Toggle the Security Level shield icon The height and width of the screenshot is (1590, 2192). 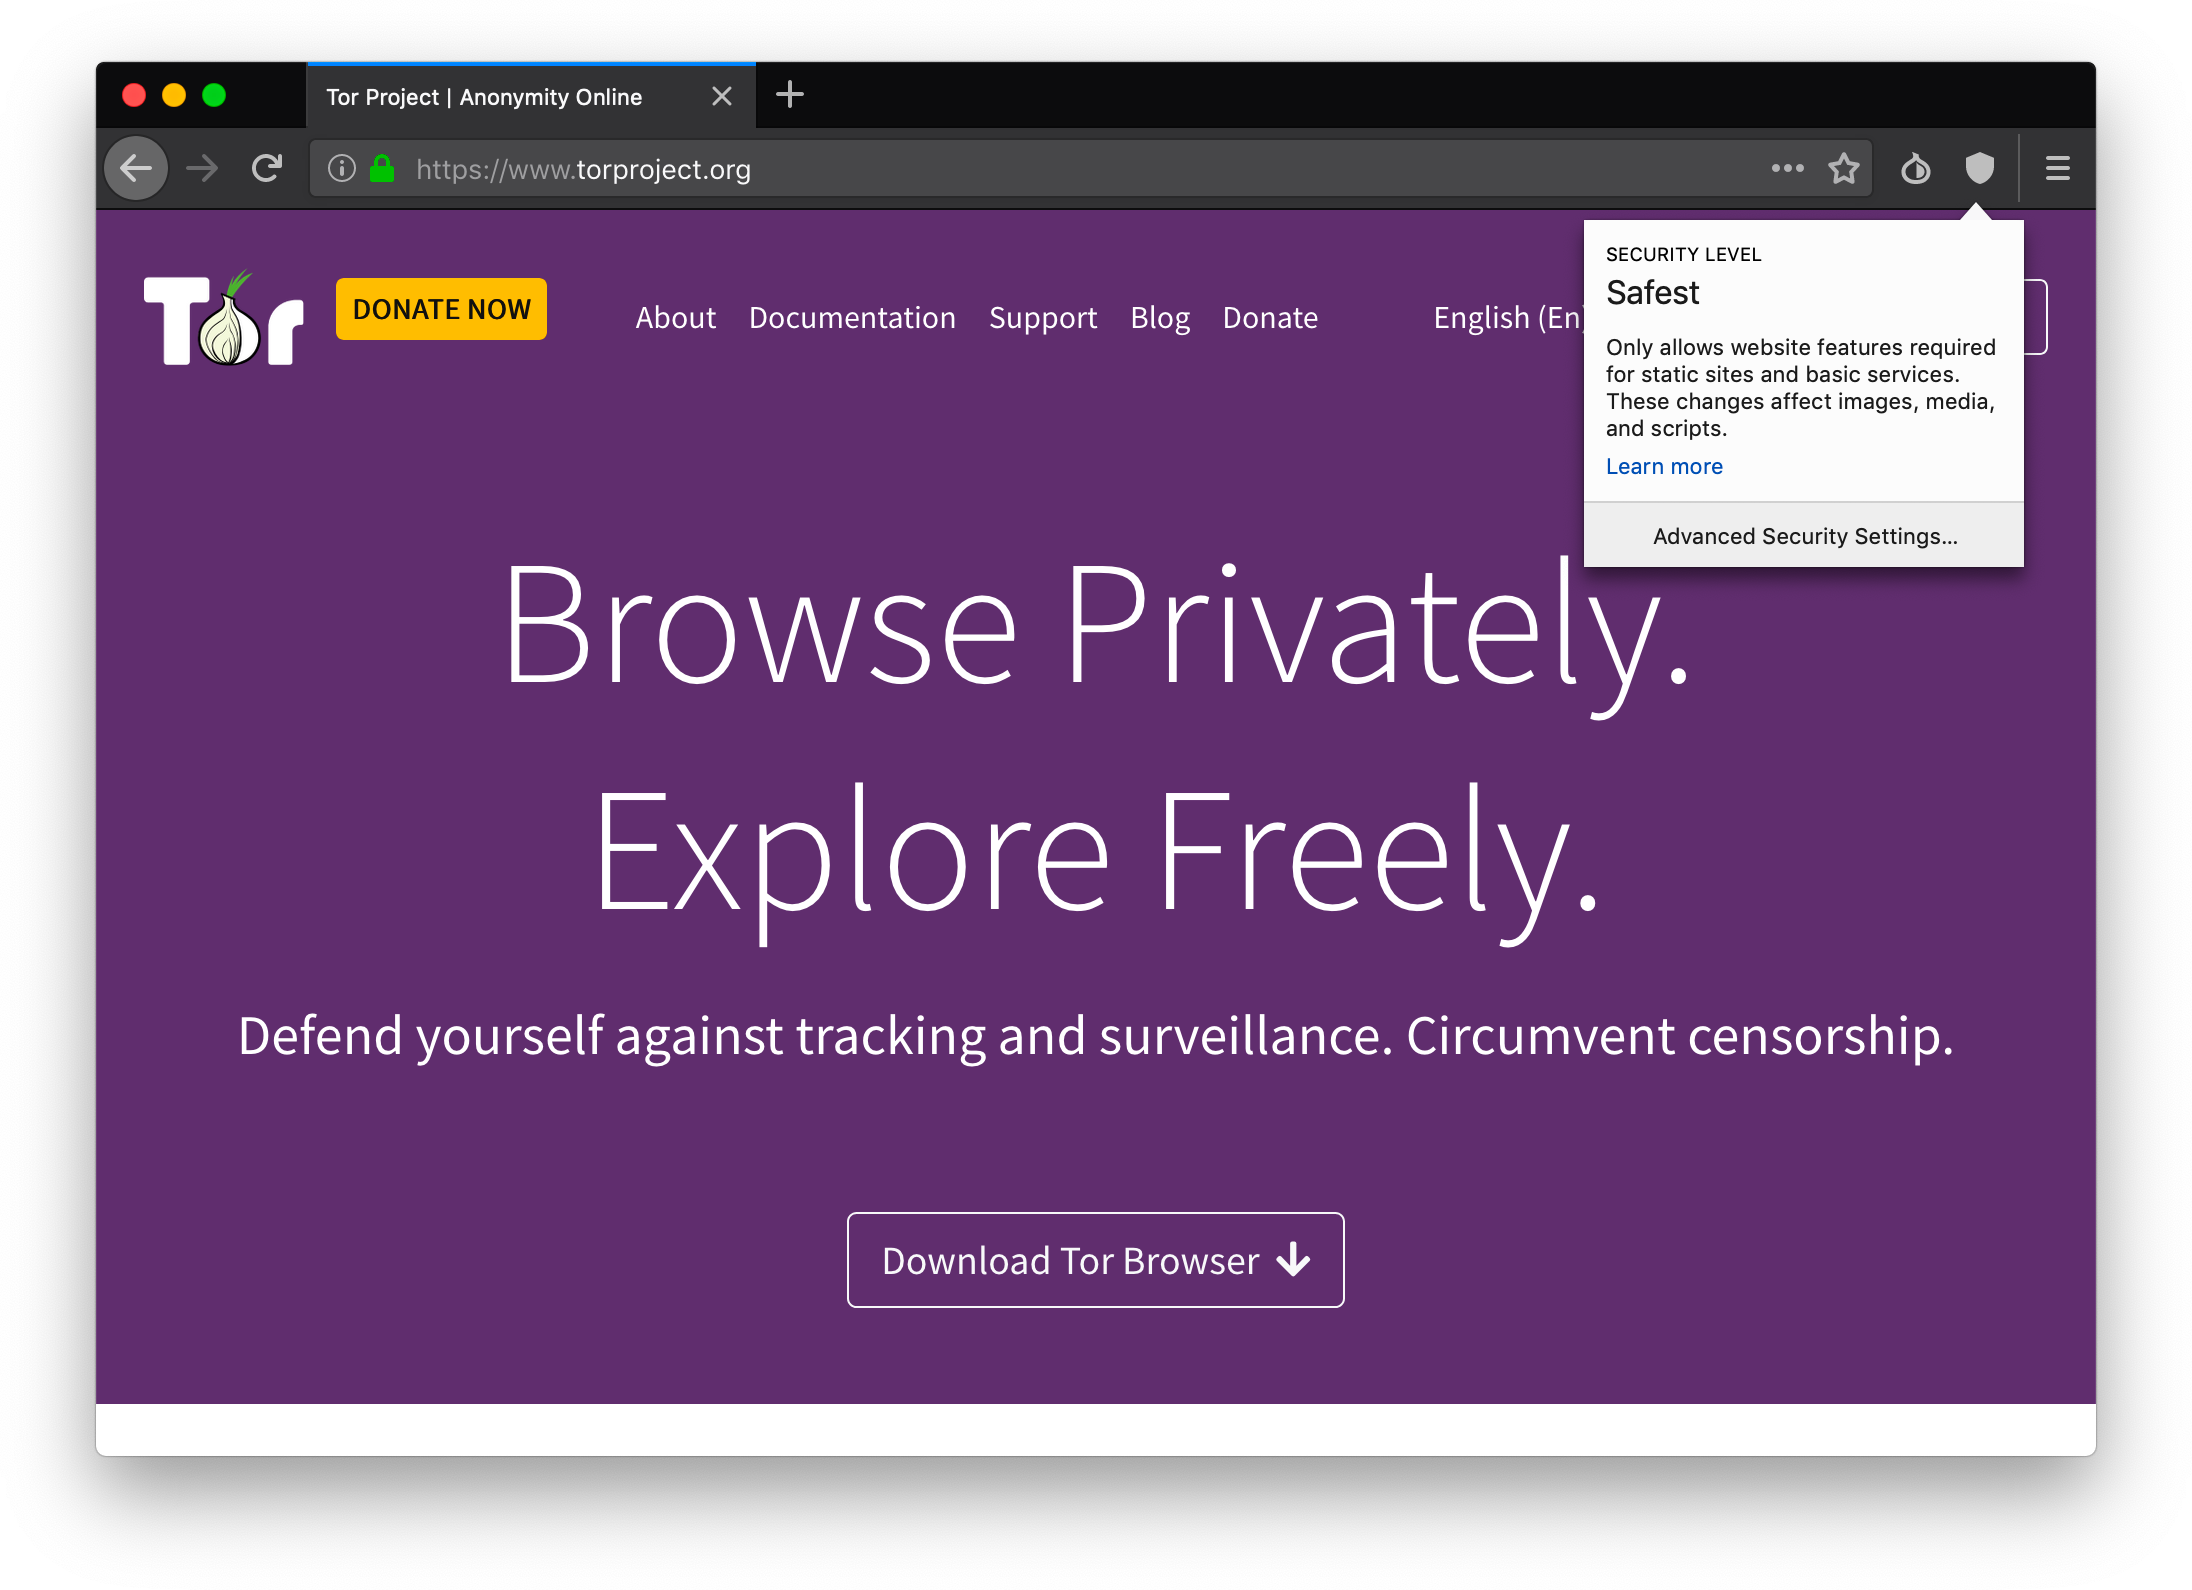click(x=1979, y=168)
